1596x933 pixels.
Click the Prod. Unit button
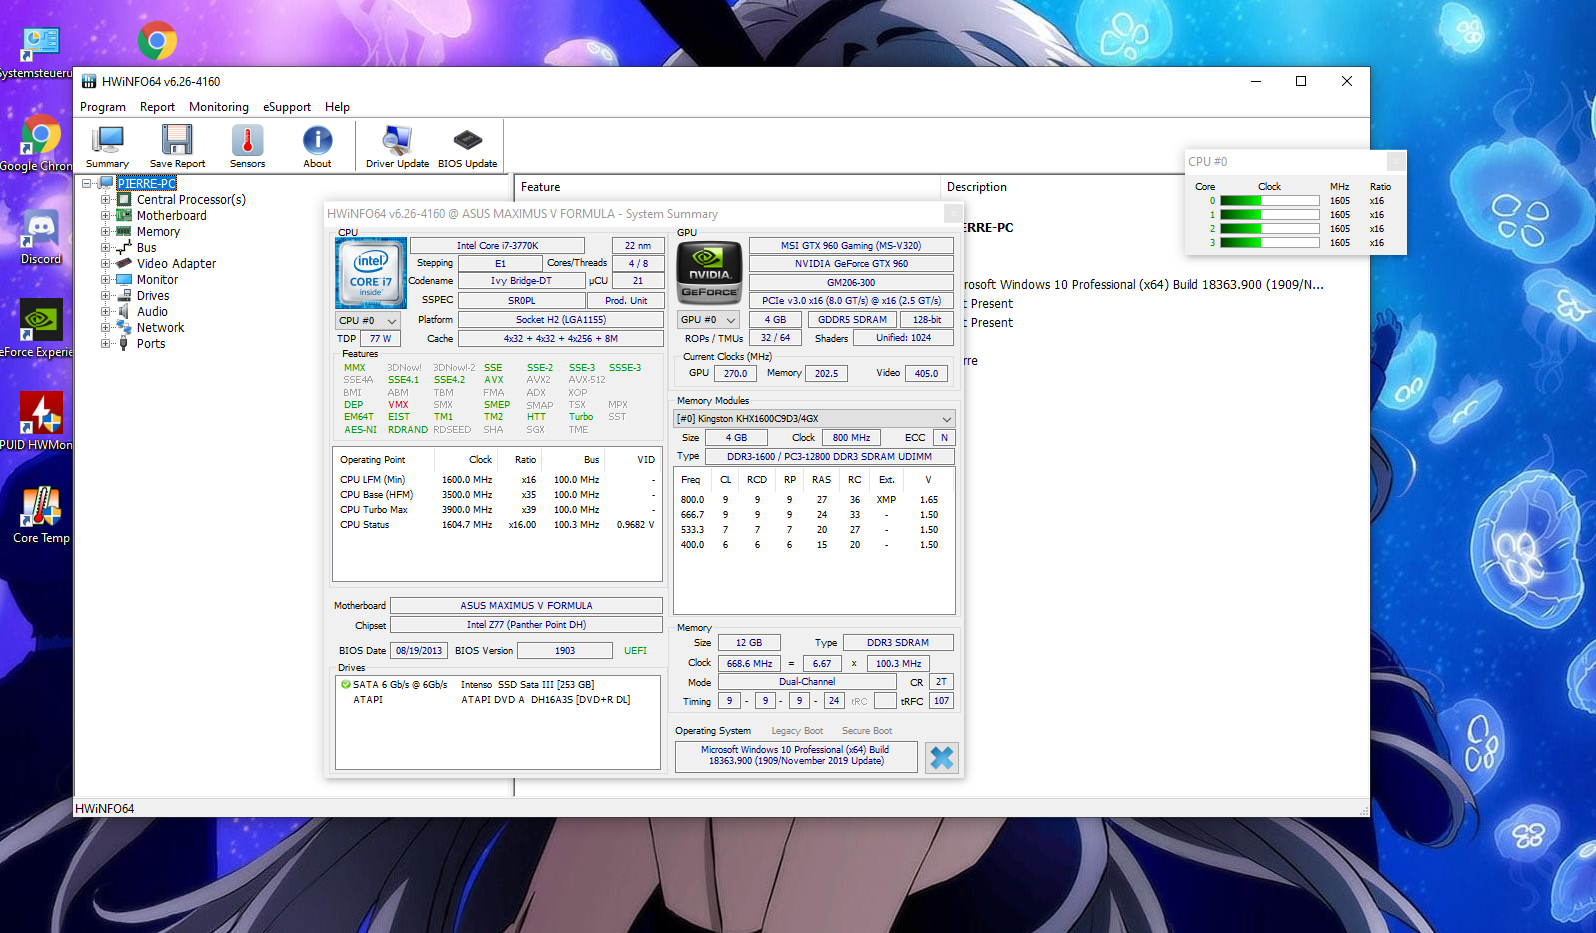tap(626, 300)
